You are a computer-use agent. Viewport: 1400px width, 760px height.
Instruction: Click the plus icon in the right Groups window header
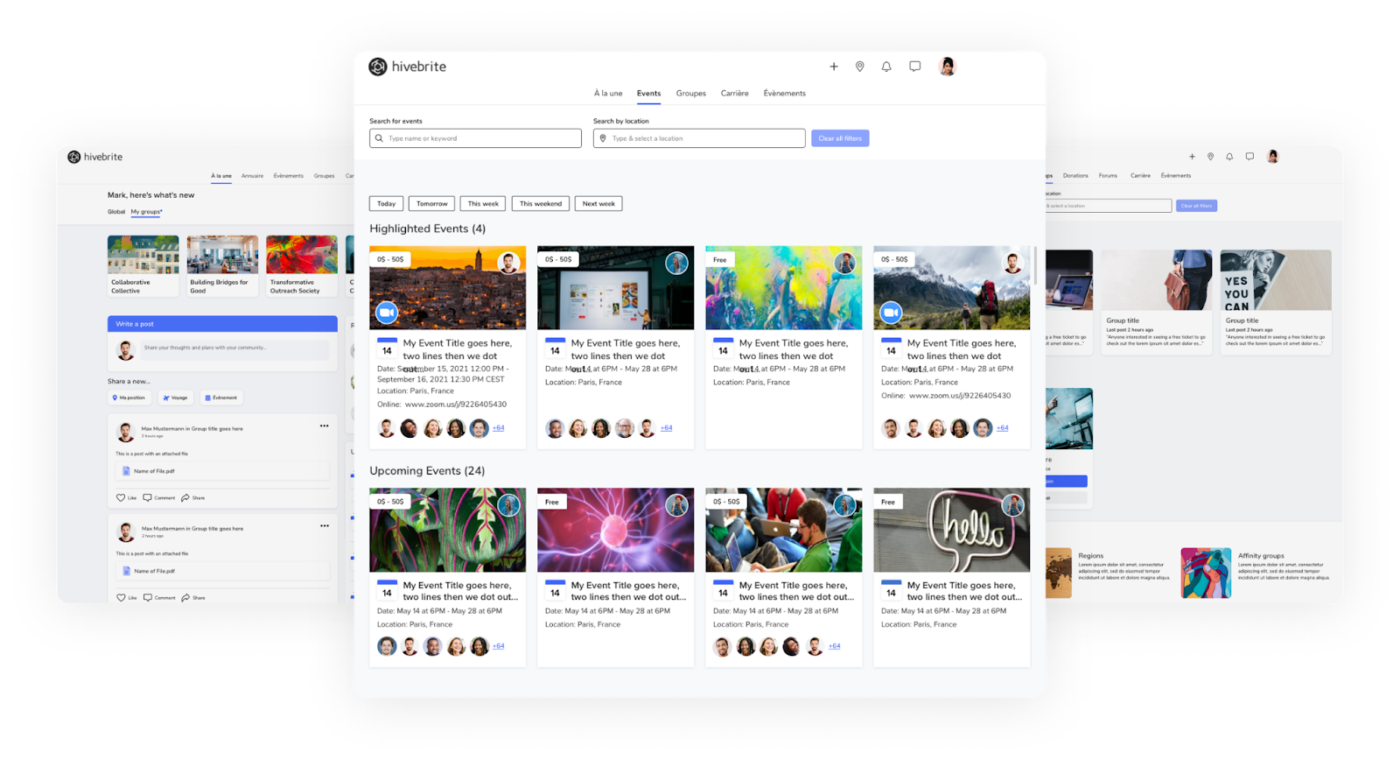click(x=1192, y=157)
